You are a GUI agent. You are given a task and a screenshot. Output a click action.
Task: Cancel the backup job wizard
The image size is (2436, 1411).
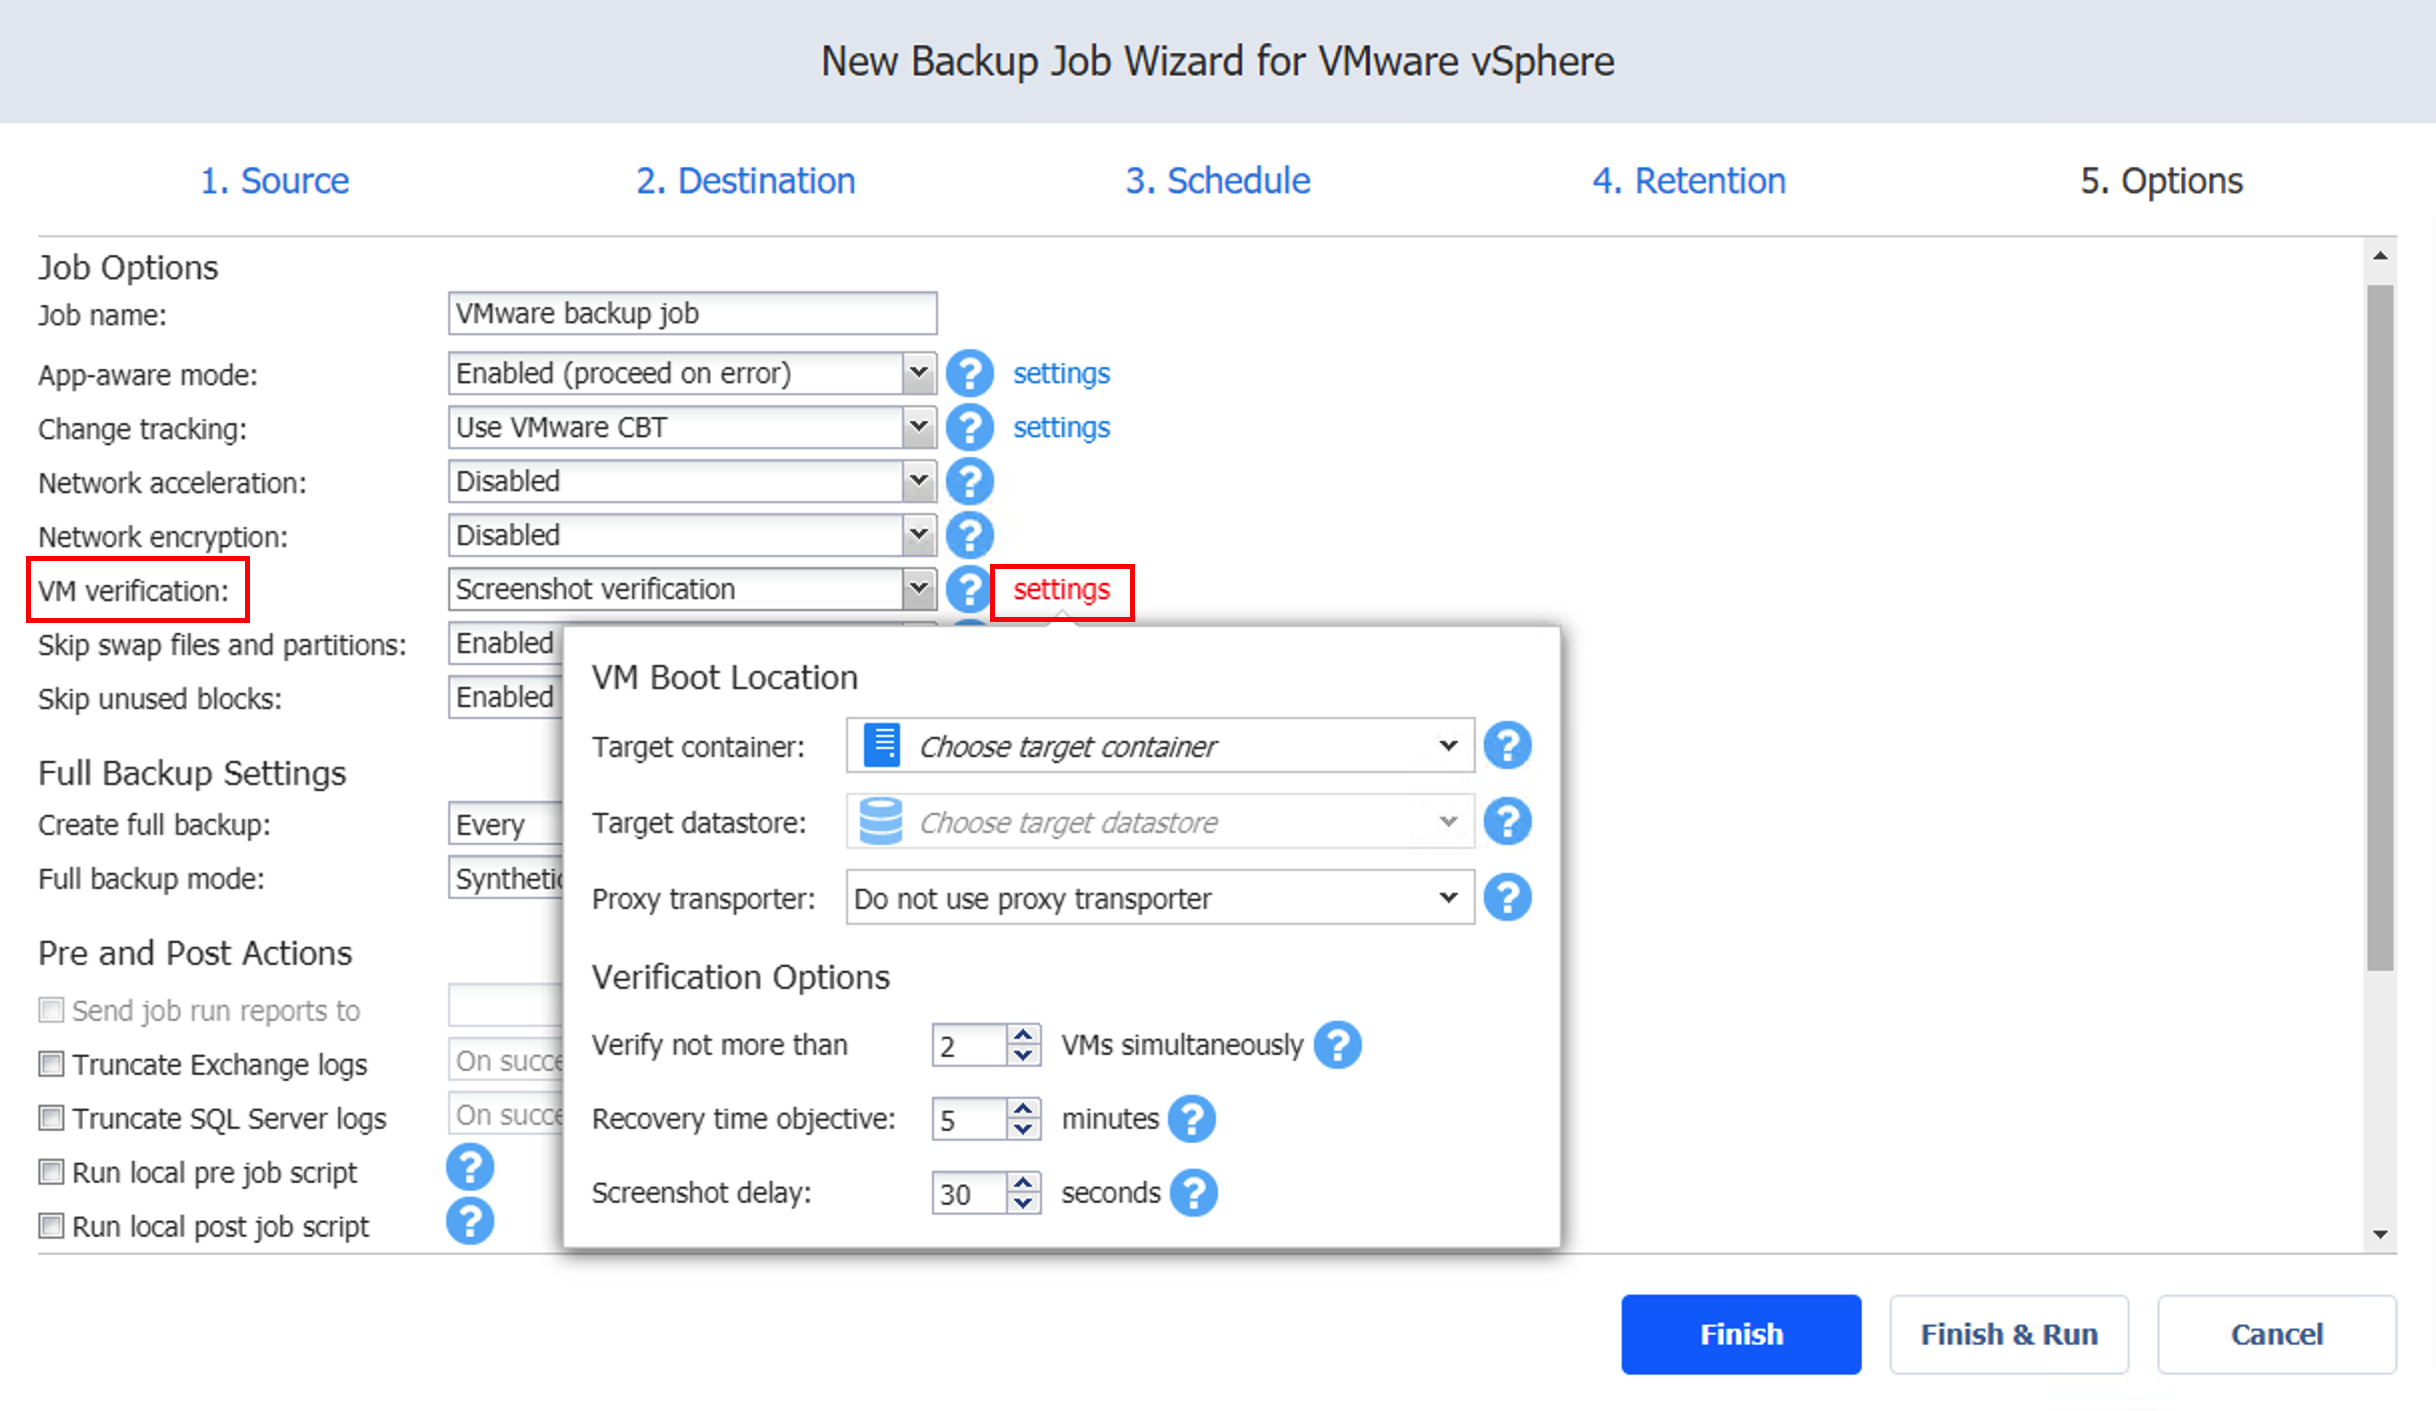2277,1335
